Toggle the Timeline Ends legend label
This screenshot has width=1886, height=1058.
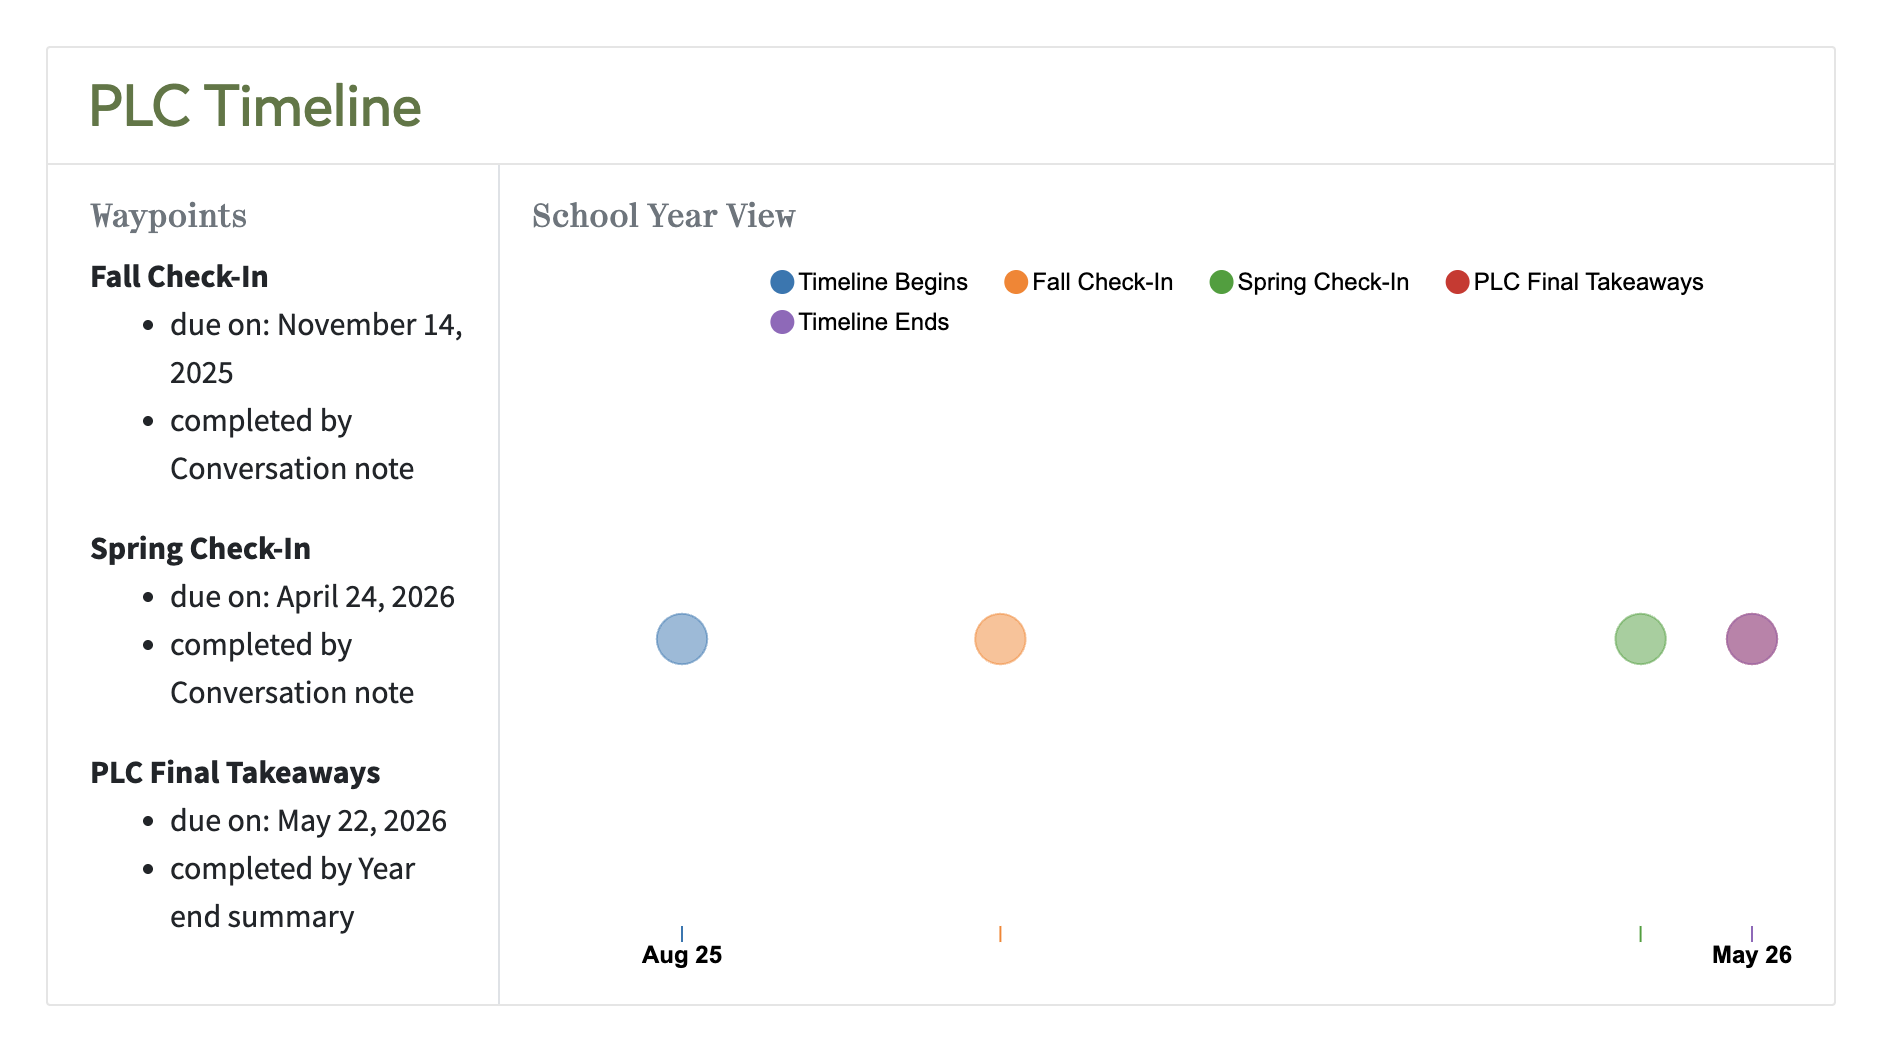[x=873, y=322]
